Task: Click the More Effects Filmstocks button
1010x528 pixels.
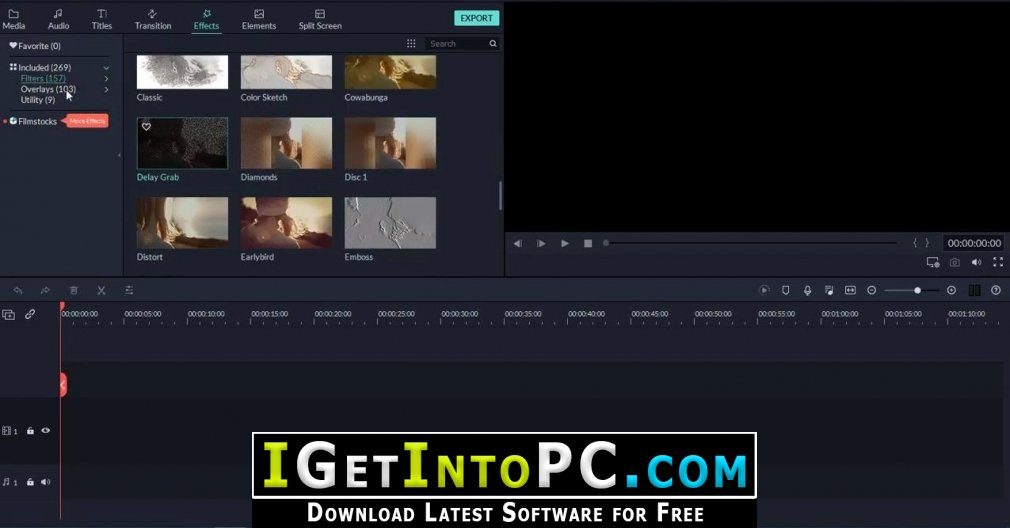Action: tap(87, 121)
